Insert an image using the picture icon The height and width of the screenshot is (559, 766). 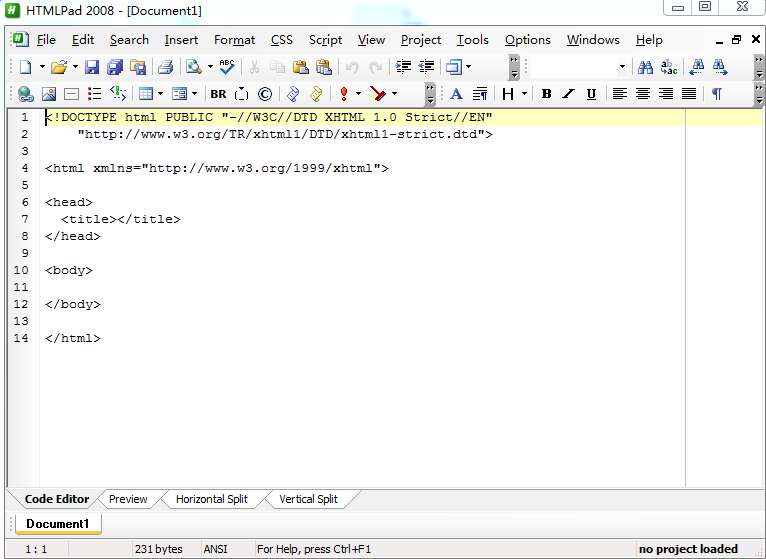[x=49, y=94]
